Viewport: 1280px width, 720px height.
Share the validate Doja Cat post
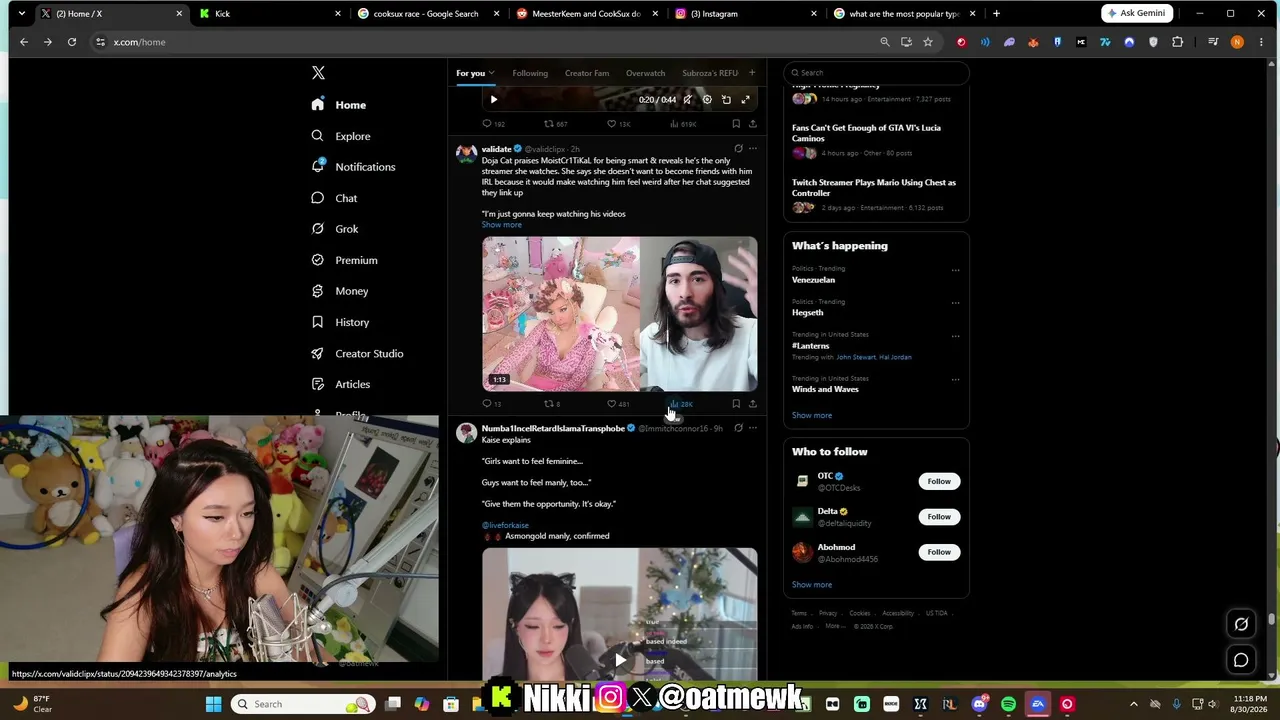tap(753, 404)
